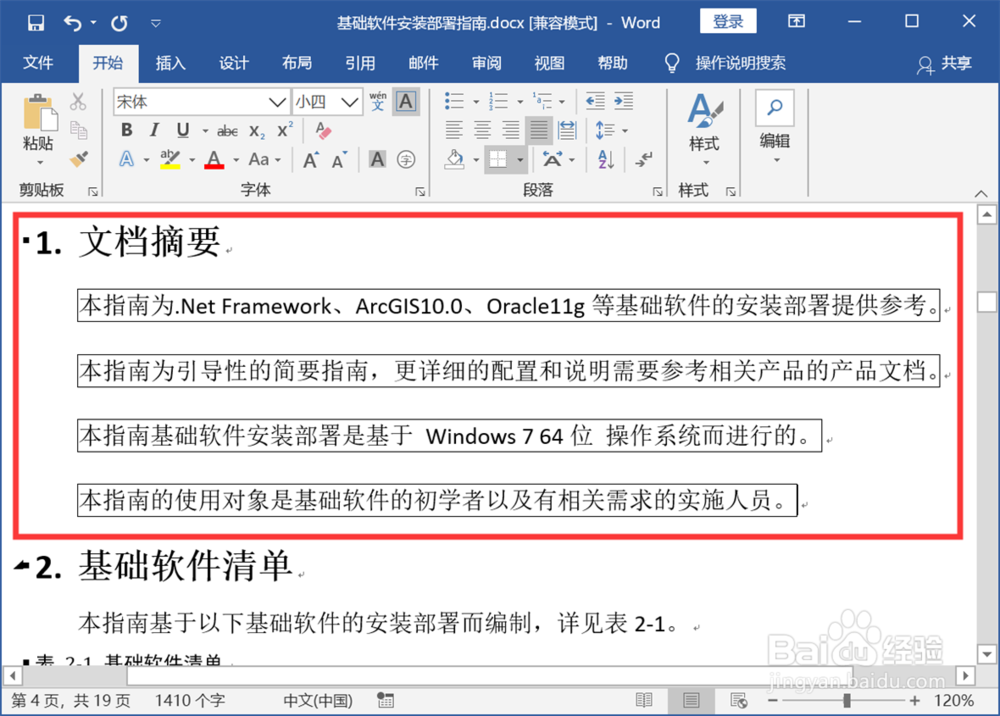Open the 文件 menu
This screenshot has height=716, width=1000.
point(40,63)
